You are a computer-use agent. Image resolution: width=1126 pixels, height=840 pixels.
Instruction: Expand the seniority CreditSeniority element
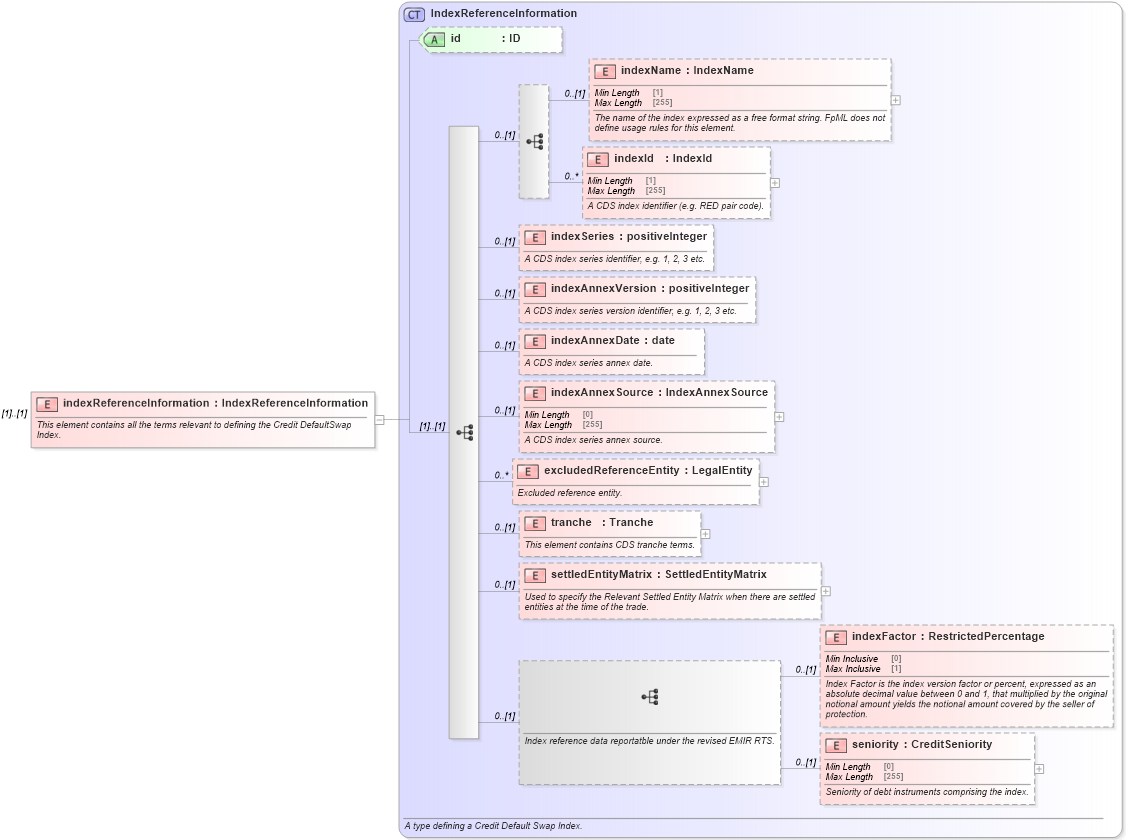1040,768
